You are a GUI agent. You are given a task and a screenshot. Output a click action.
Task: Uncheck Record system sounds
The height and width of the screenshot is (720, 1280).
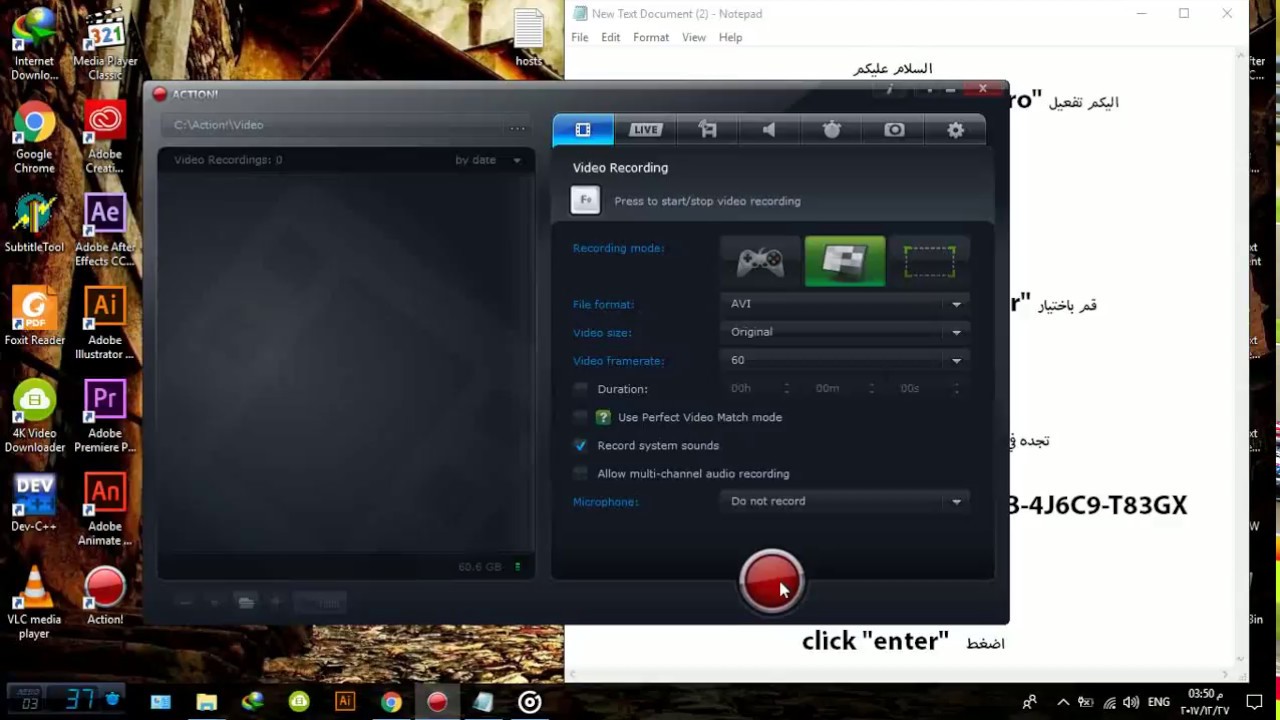click(x=580, y=445)
